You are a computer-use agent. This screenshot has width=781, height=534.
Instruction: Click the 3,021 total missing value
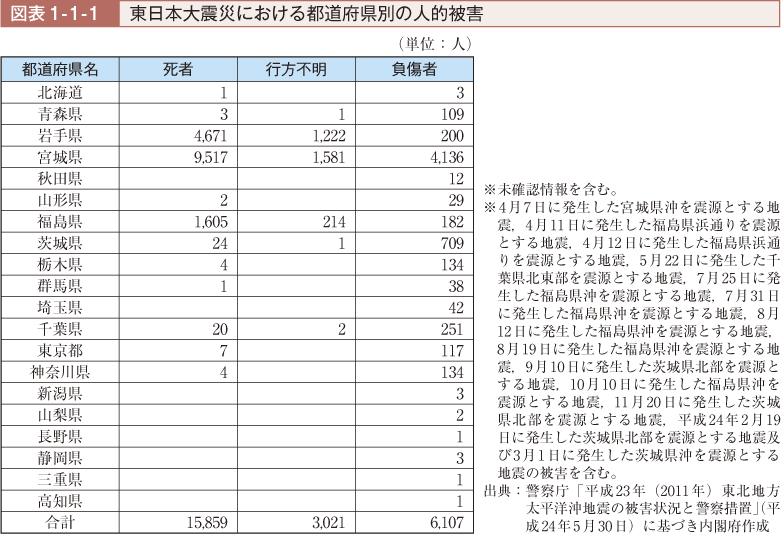coord(329,523)
